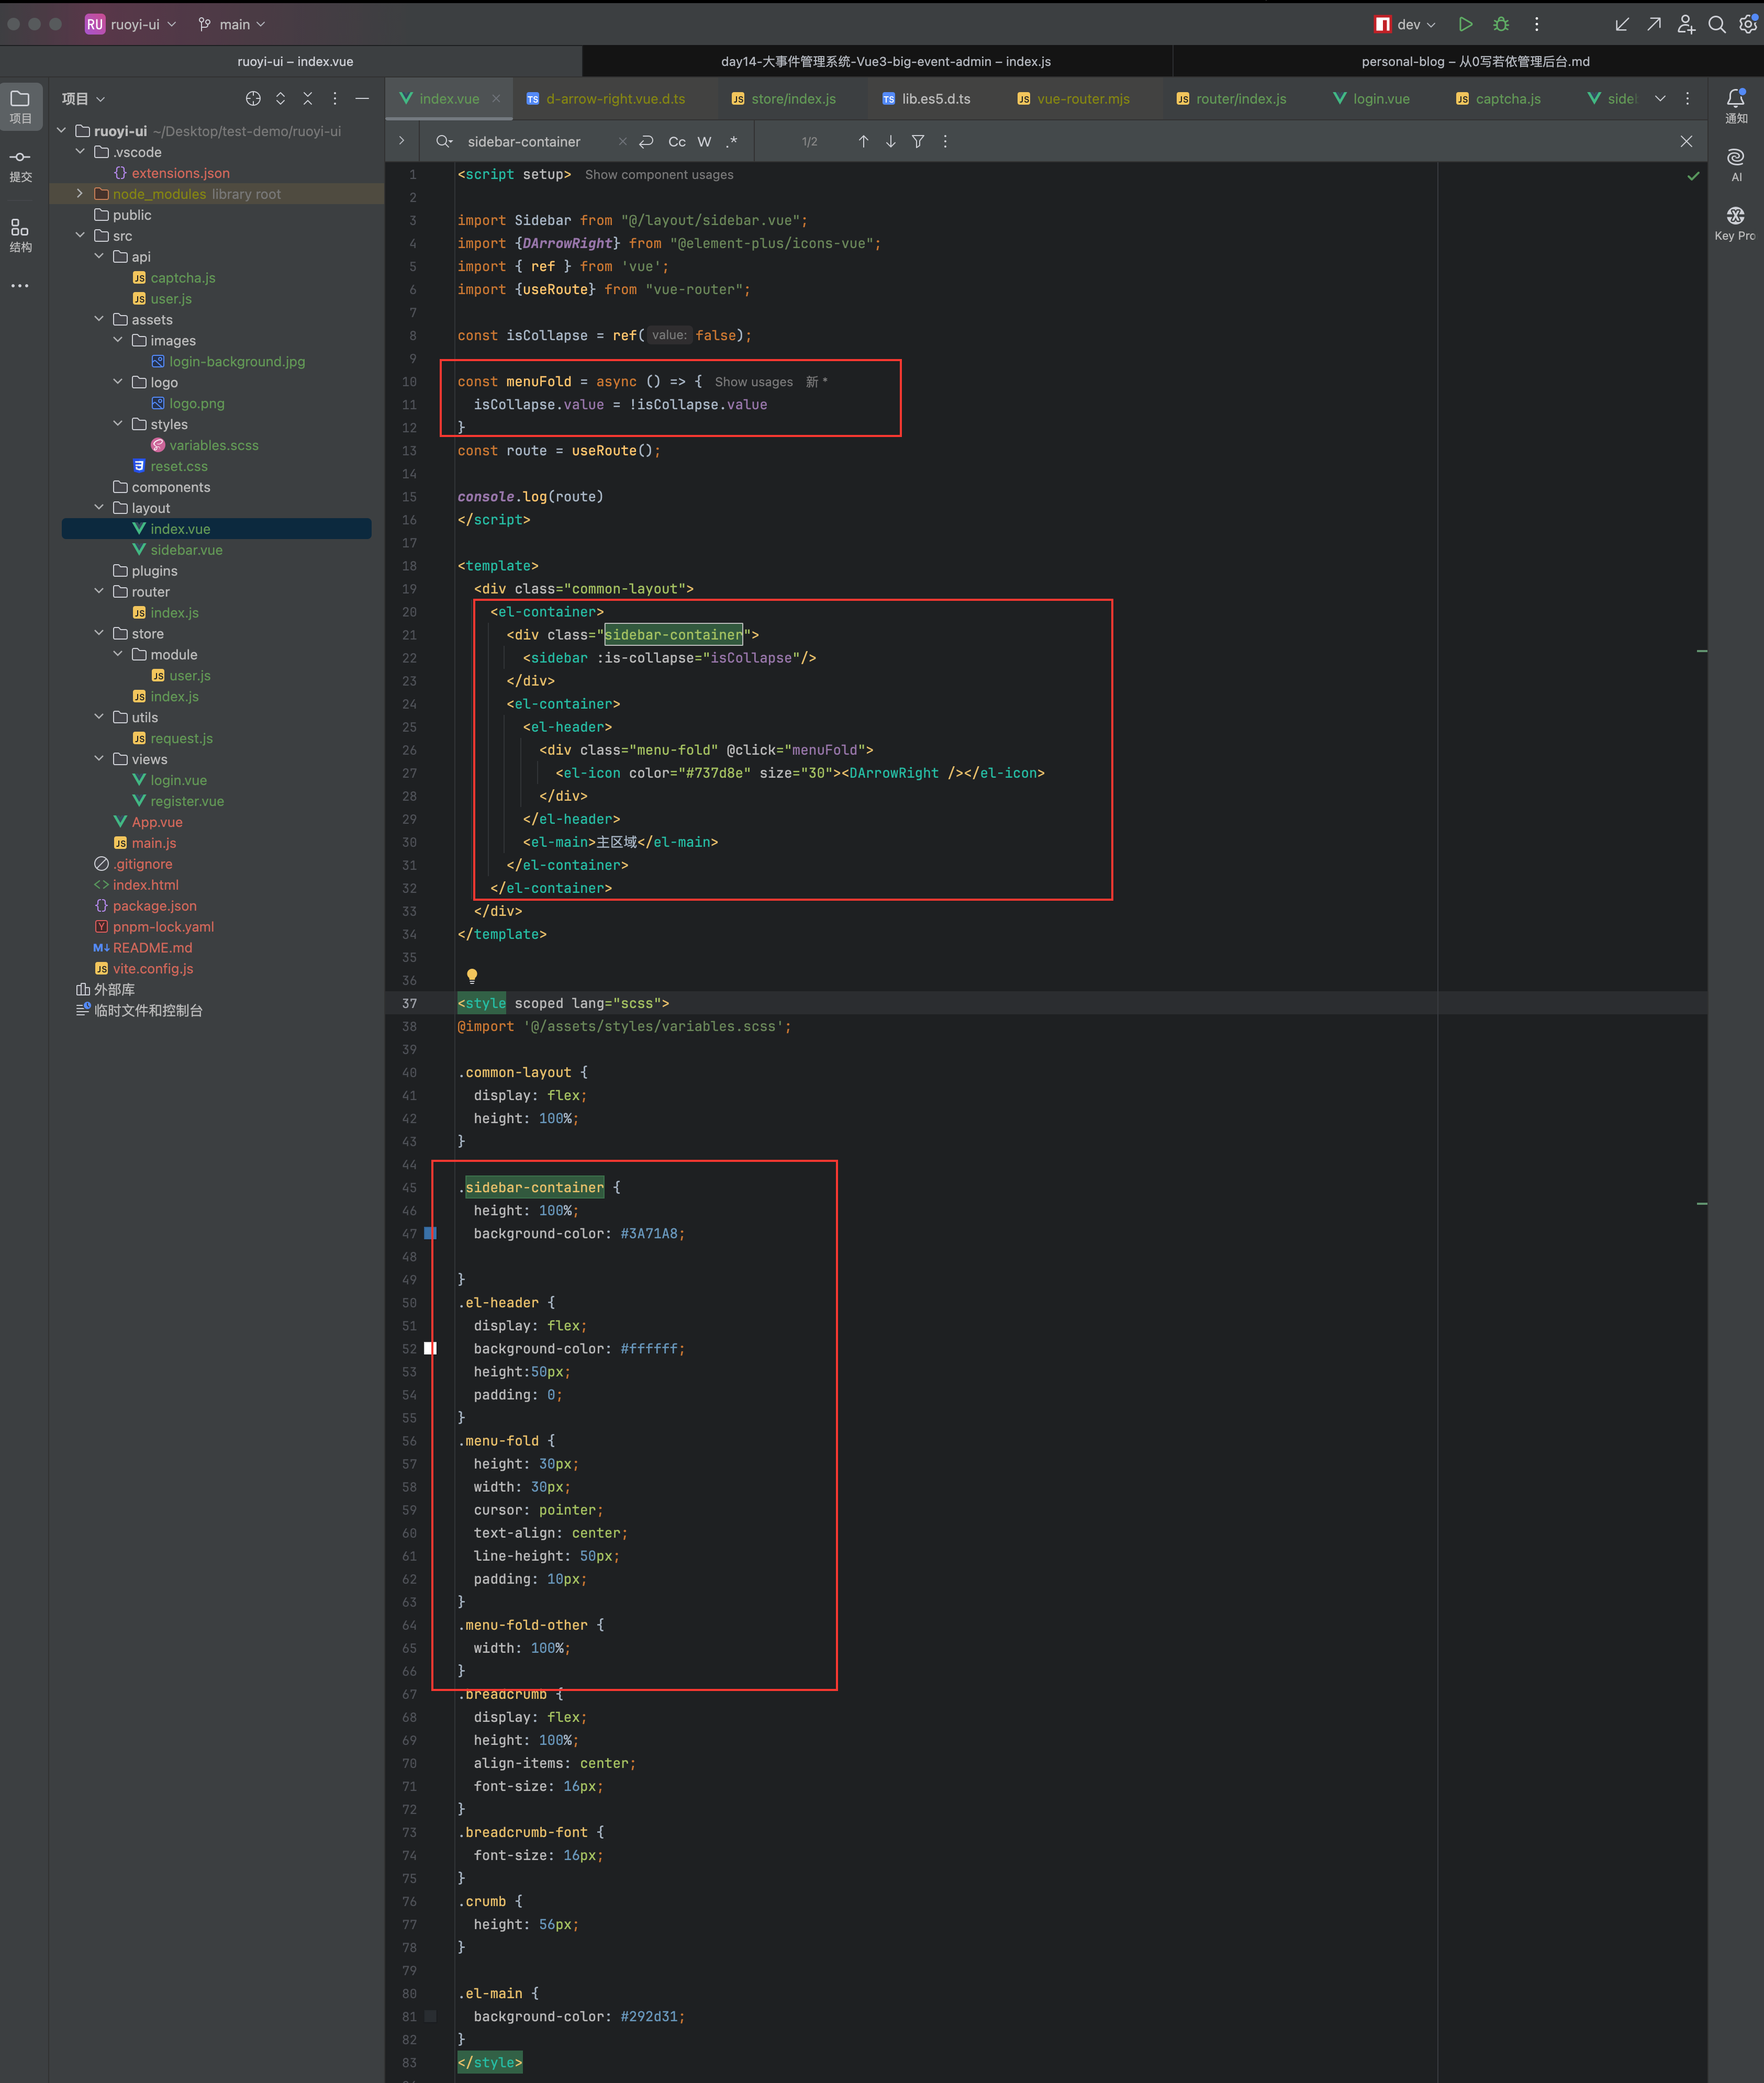Open Notifications (通知) panel

click(1736, 105)
